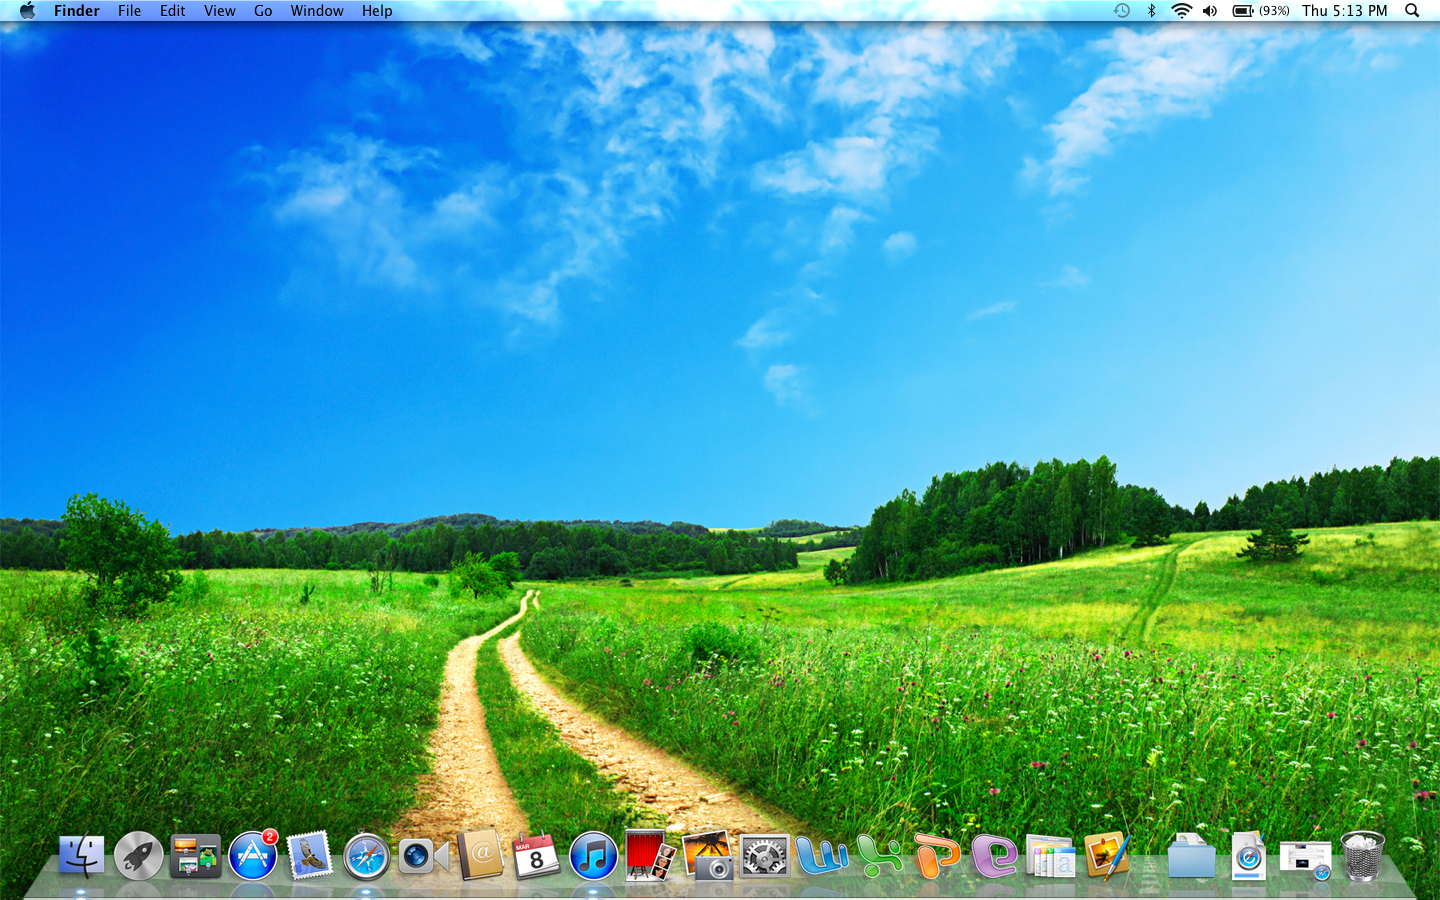Screen dimensions: 1440x900
Task: Launch Microsoft Word from the Dock
Action: pos(822,857)
